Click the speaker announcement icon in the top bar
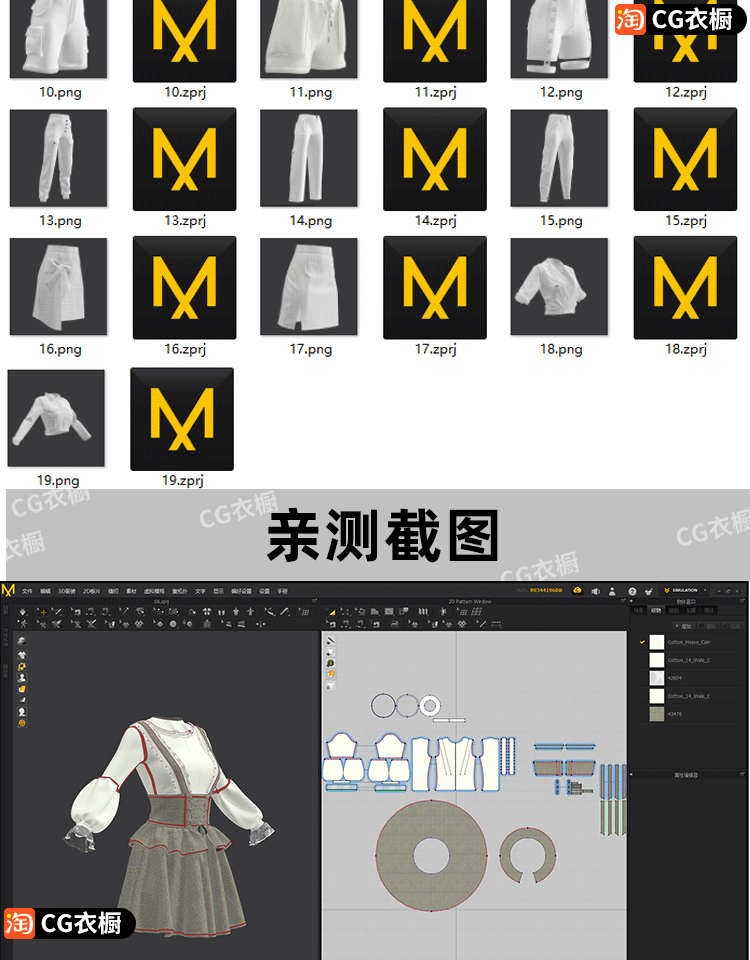This screenshot has height=960, width=750. click(595, 591)
